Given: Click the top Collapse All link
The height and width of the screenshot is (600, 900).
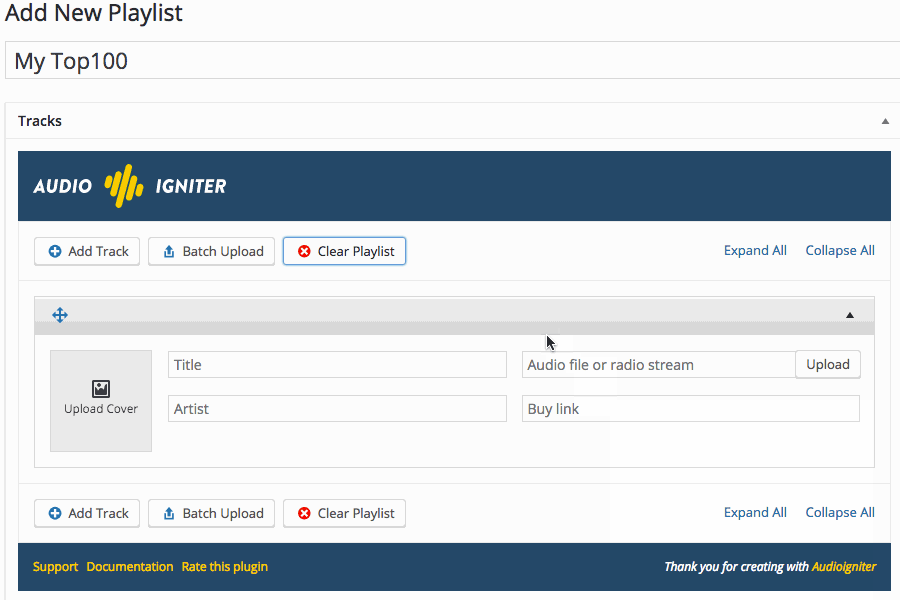Looking at the screenshot, I should (840, 251).
